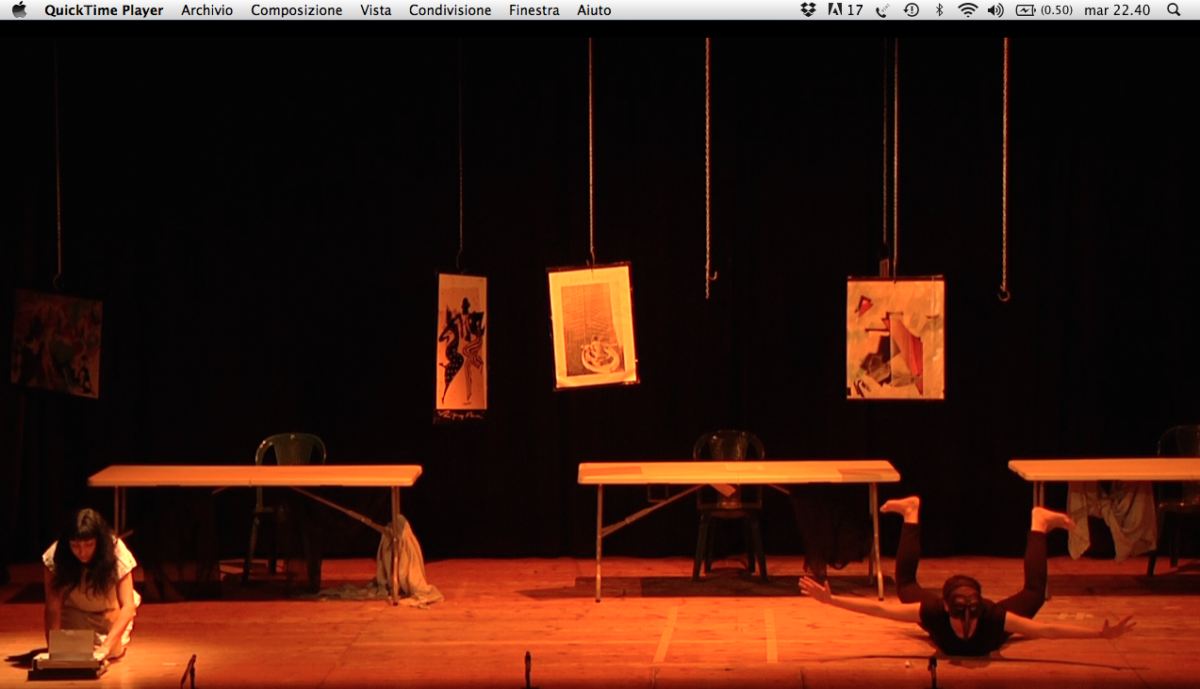Click the clock reading mar 22.40

1117,10
